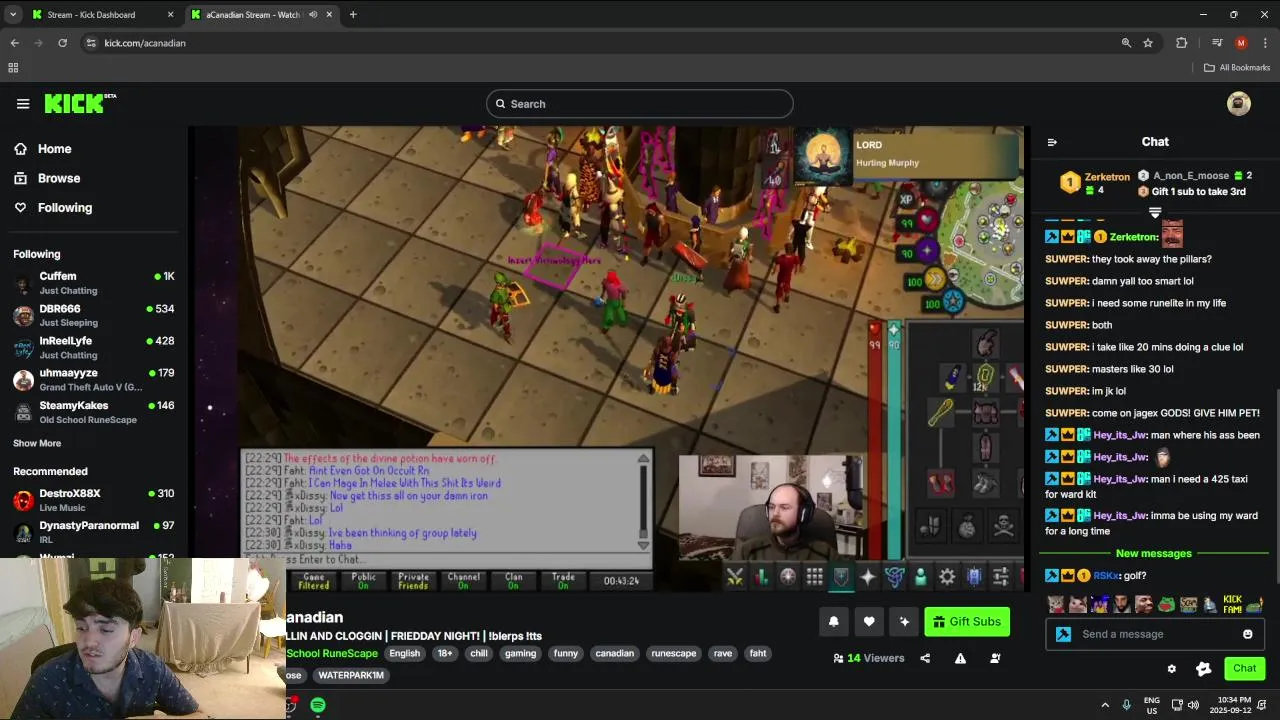This screenshot has width=1280, height=720.
Task: Reload the page
Action: pyautogui.click(x=63, y=43)
